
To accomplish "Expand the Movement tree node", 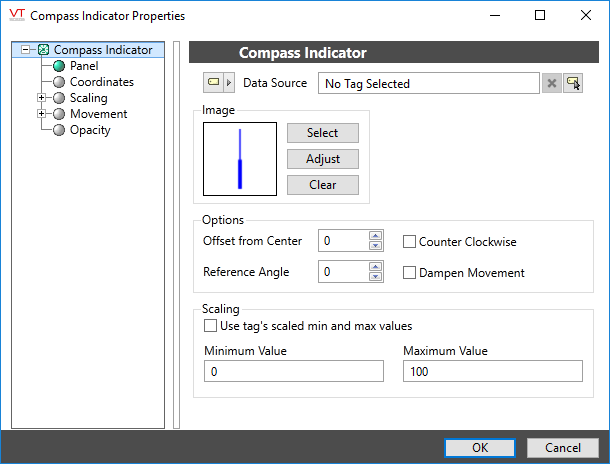I will (41, 114).
